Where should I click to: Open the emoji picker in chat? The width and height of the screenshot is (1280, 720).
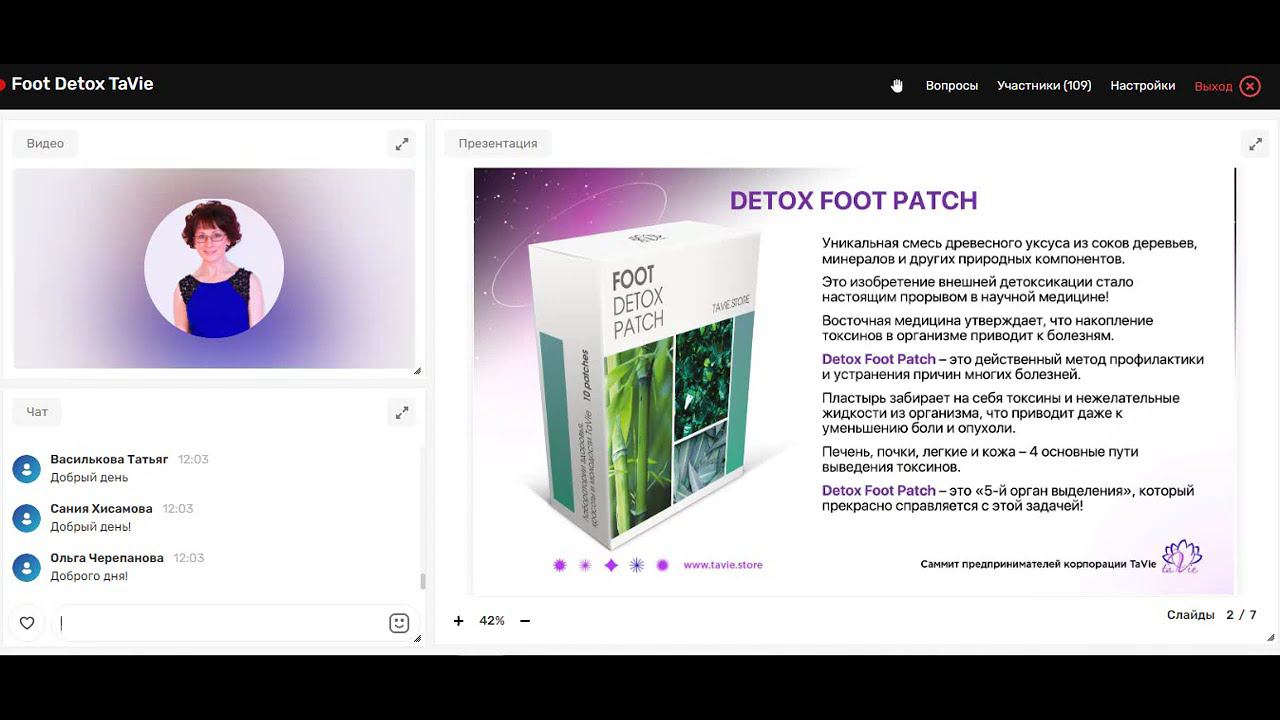(x=398, y=623)
